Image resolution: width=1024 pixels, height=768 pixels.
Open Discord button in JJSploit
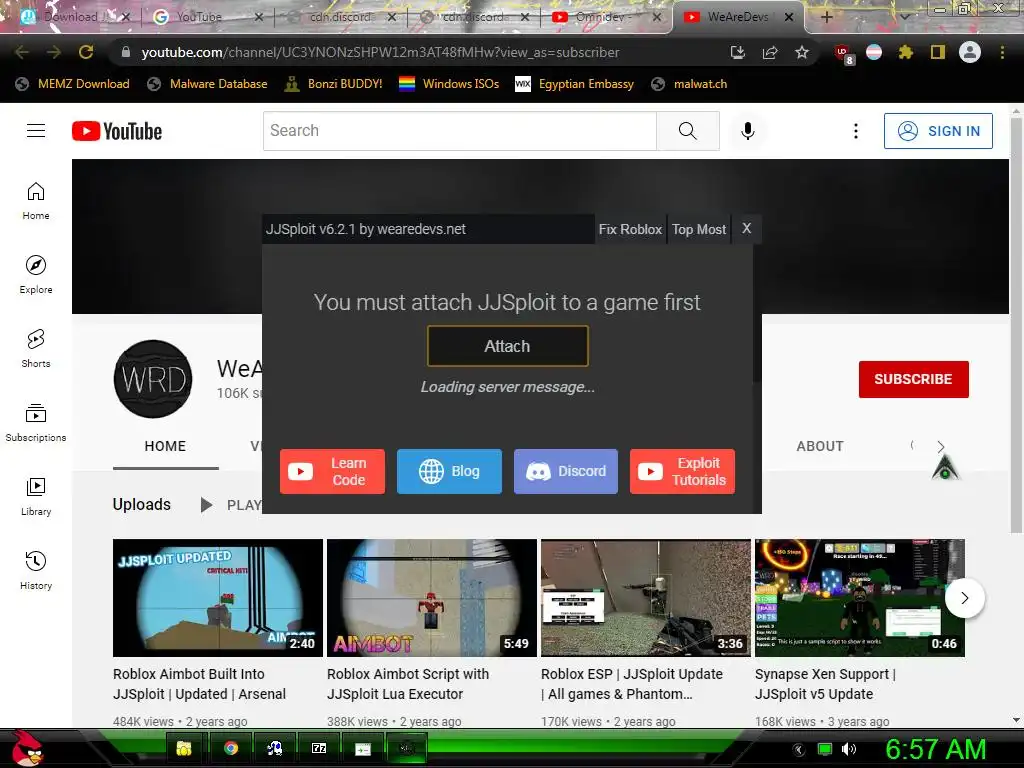coord(566,472)
